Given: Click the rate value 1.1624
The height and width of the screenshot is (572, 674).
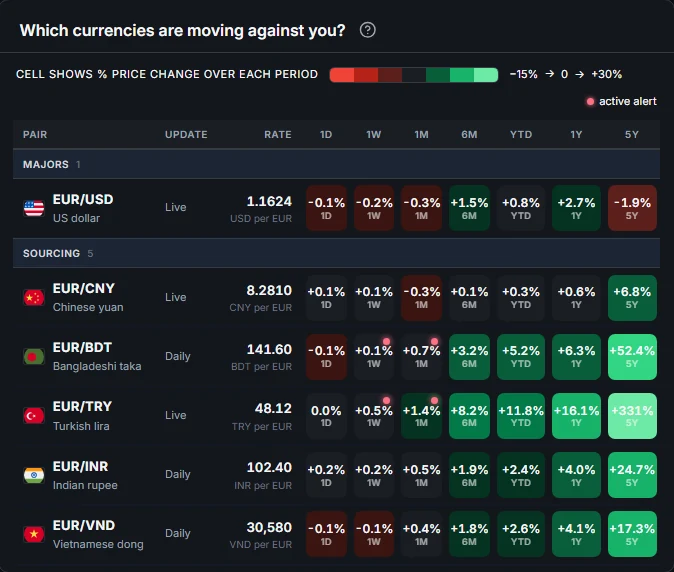Looking at the screenshot, I should (269, 201).
